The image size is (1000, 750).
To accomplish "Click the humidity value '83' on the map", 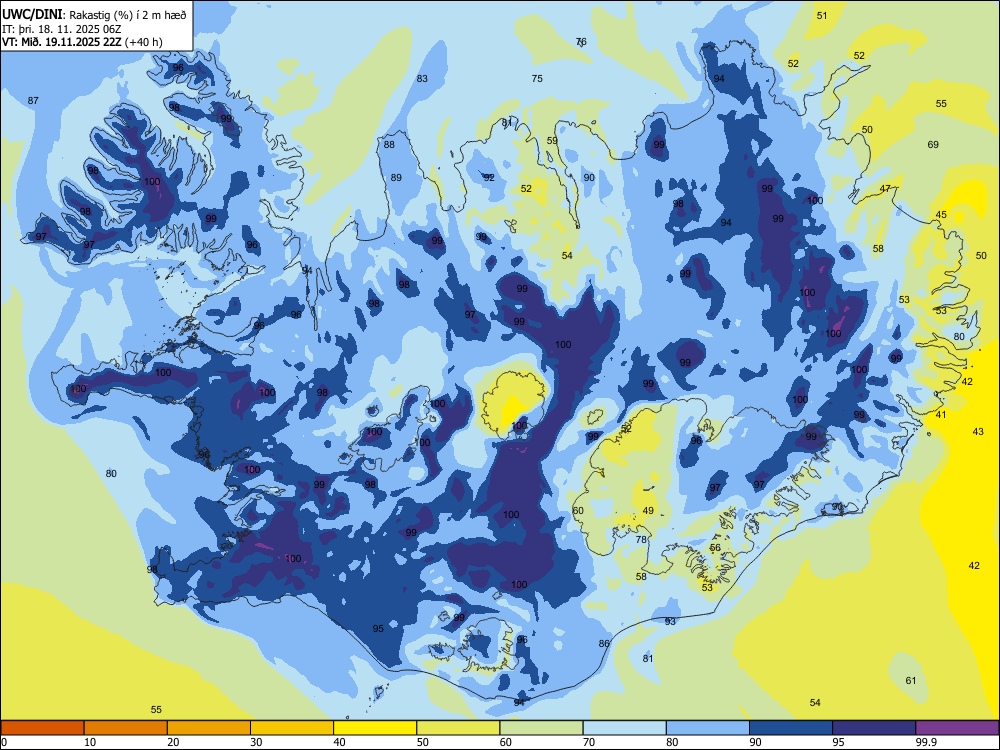I will [422, 78].
